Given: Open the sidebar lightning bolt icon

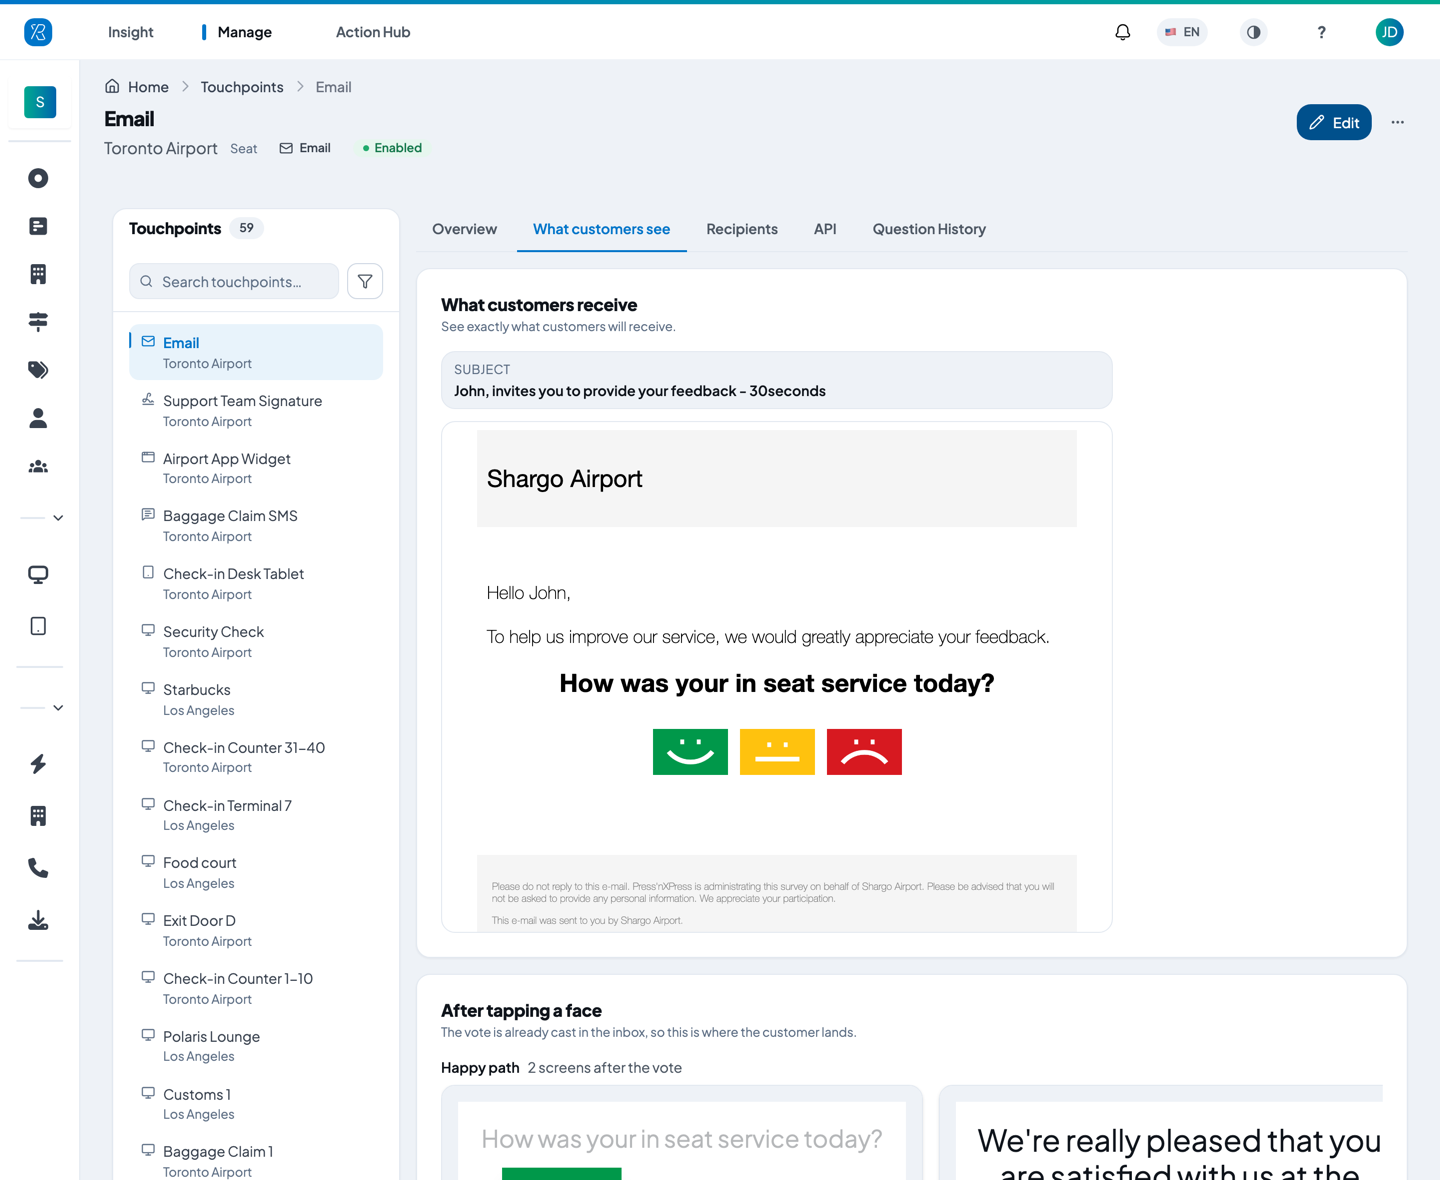Looking at the screenshot, I should pyautogui.click(x=38, y=764).
